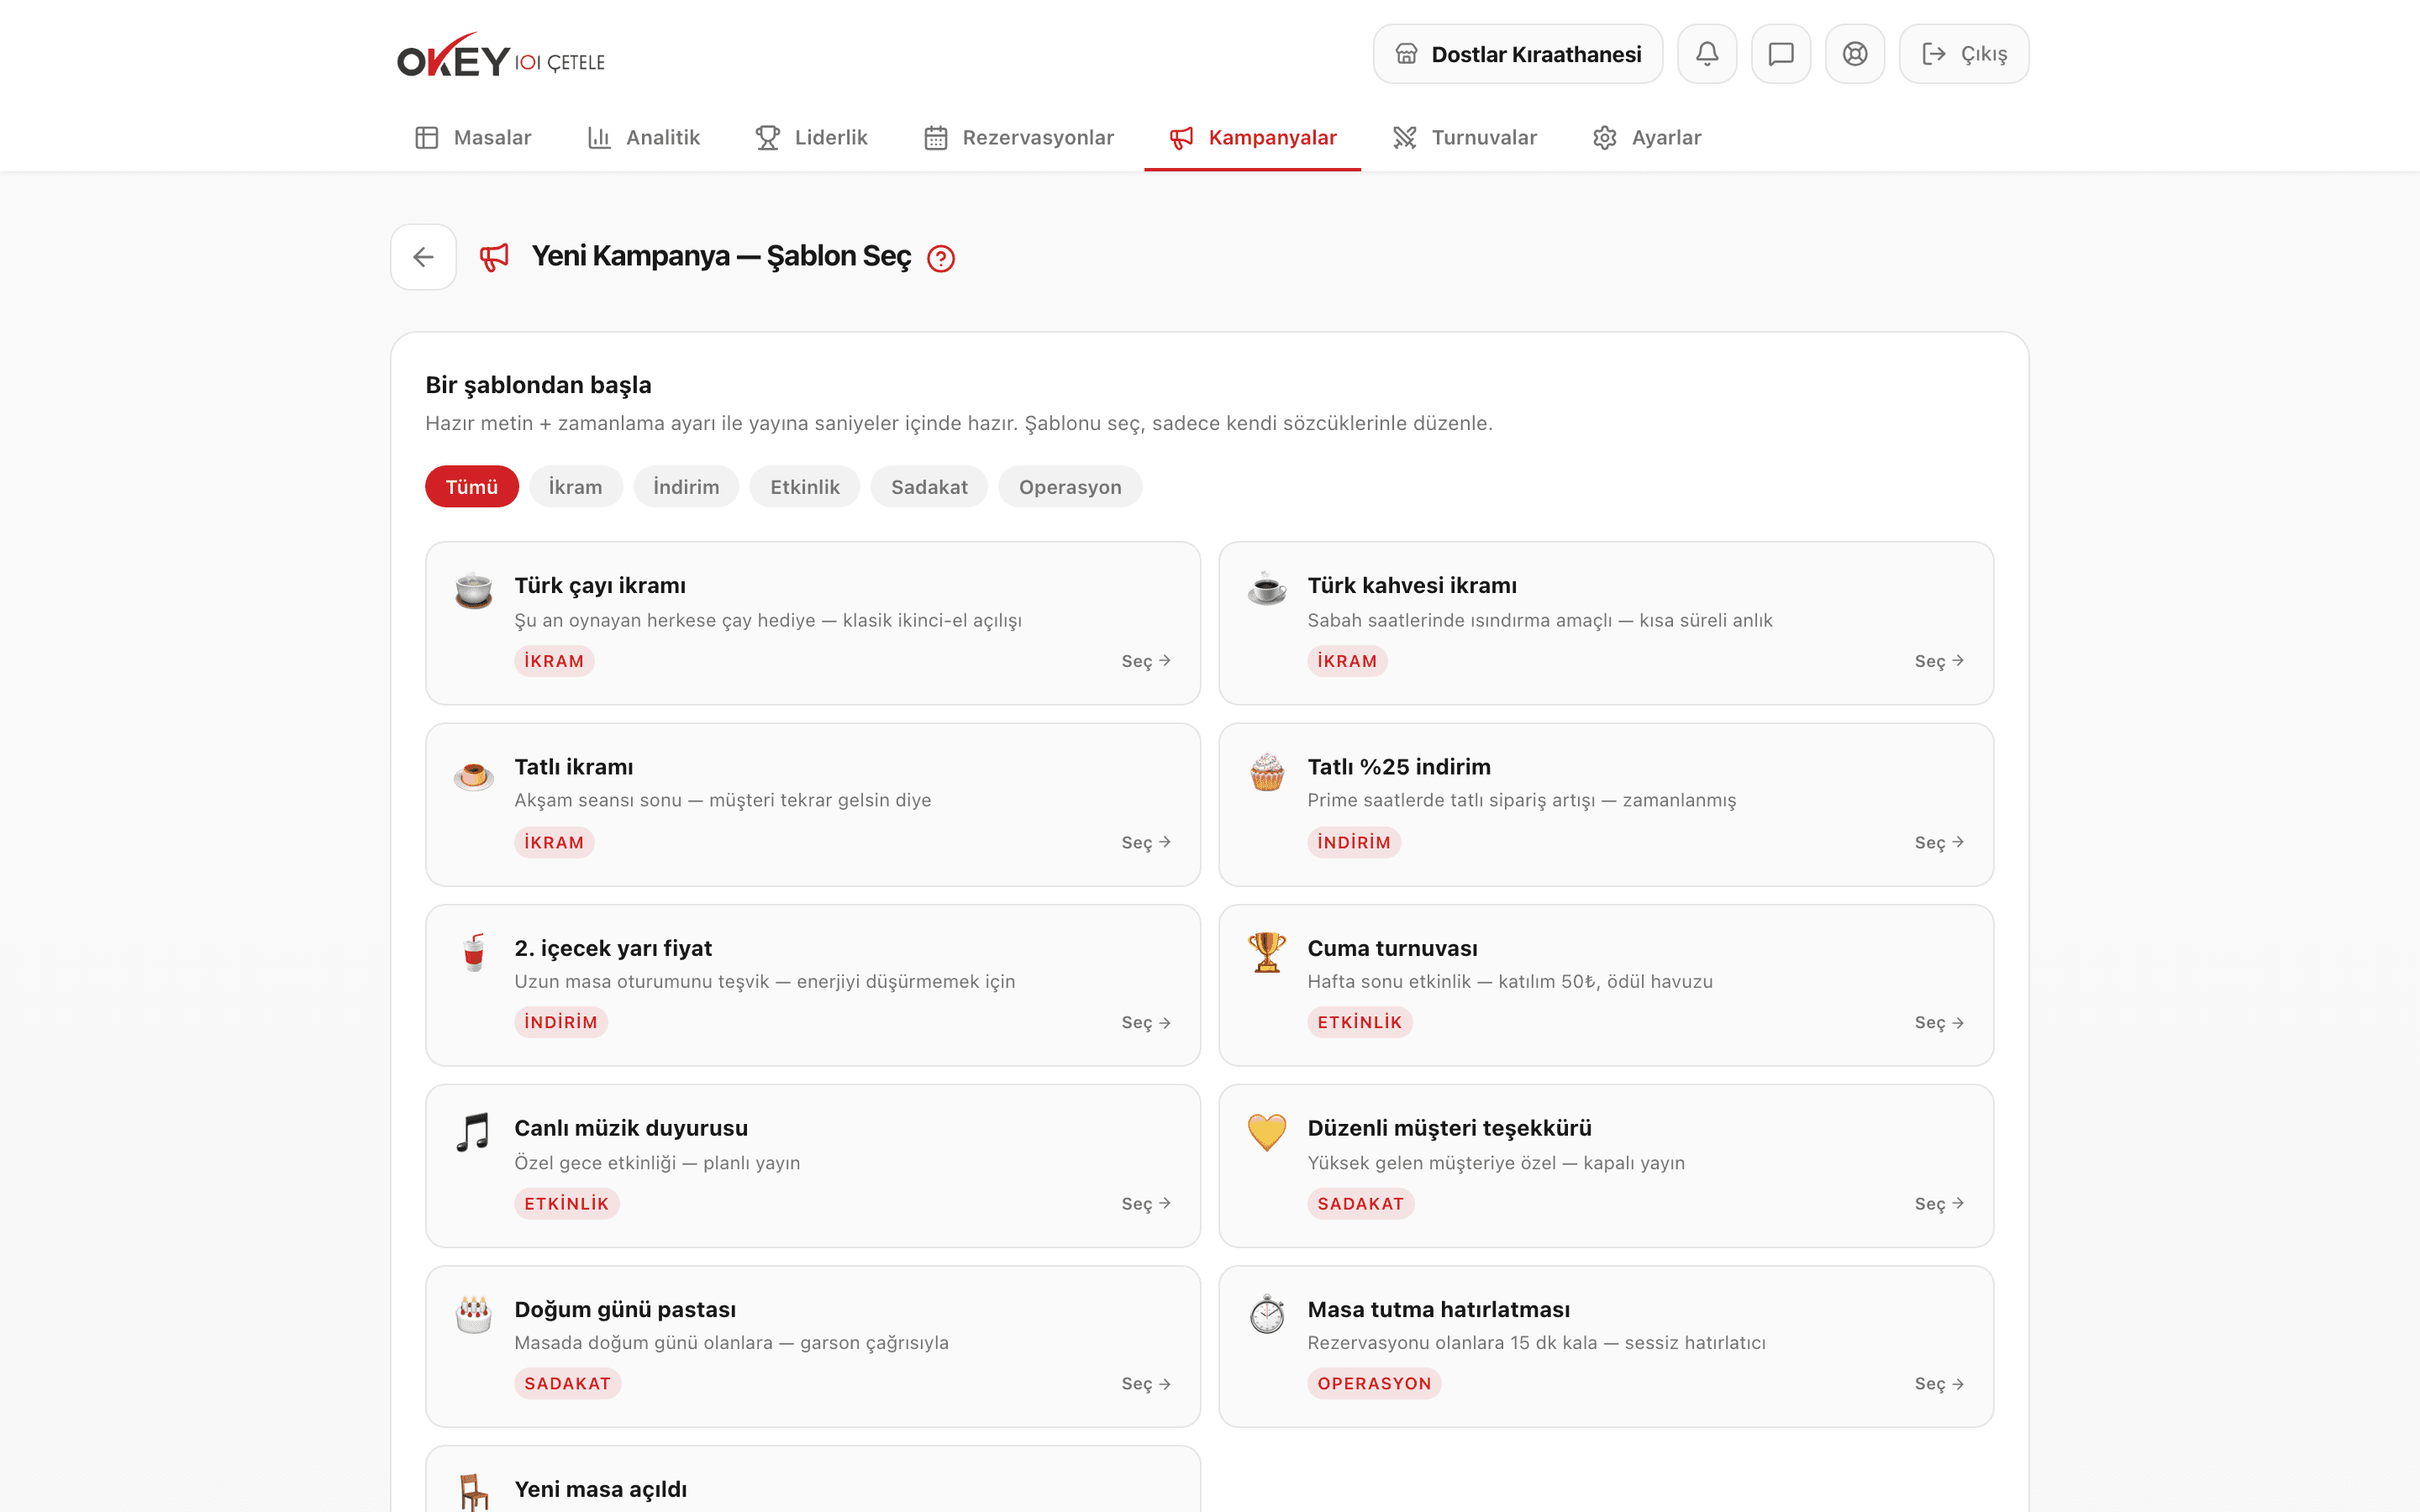Click İKRAM tag on Türk kahvesi ikramı
This screenshot has width=2420, height=1512.
pyautogui.click(x=1347, y=661)
